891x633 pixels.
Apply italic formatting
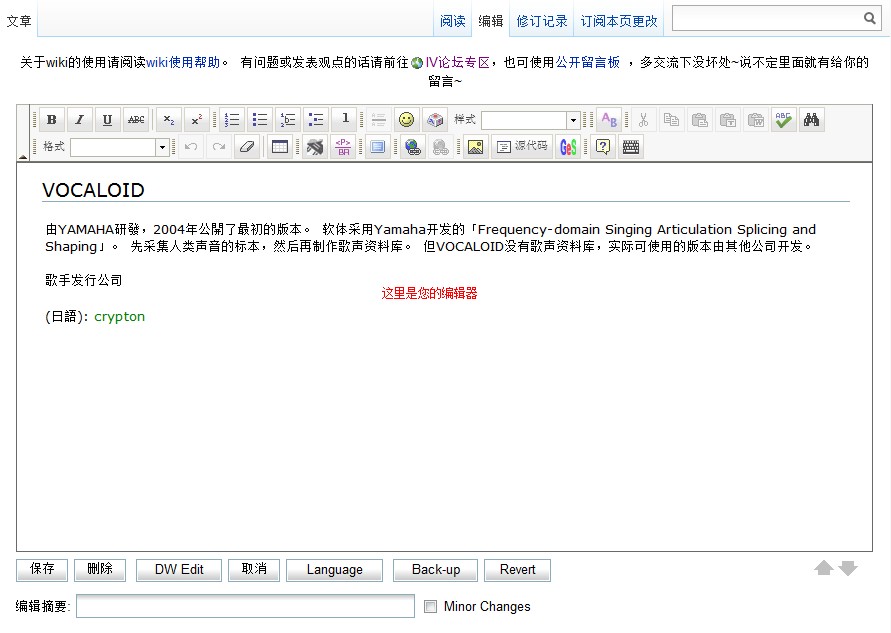tap(80, 119)
